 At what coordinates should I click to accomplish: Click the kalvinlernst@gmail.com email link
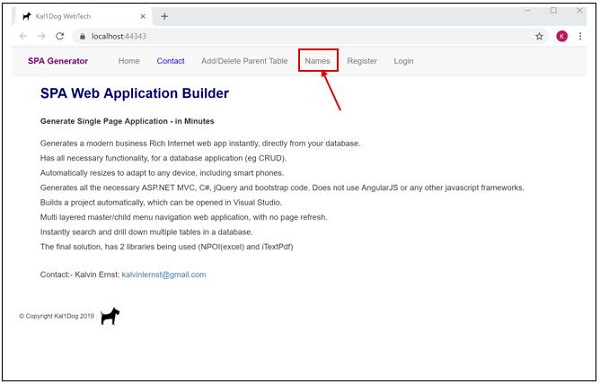click(164, 275)
